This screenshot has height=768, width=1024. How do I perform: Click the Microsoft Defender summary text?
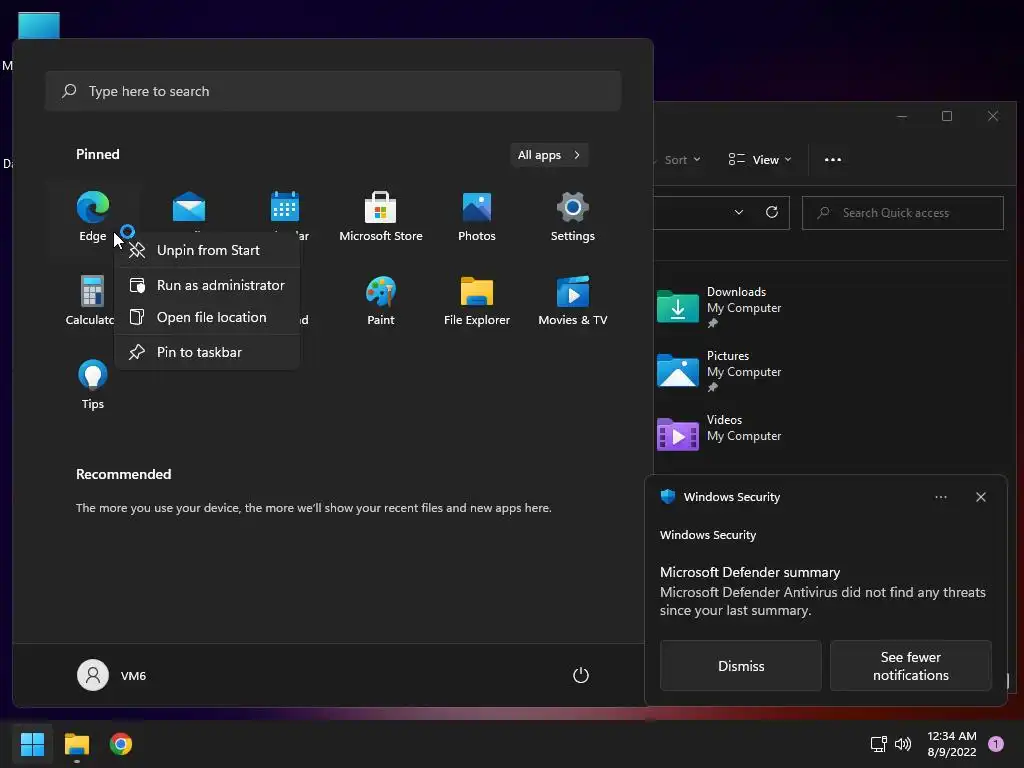750,573
